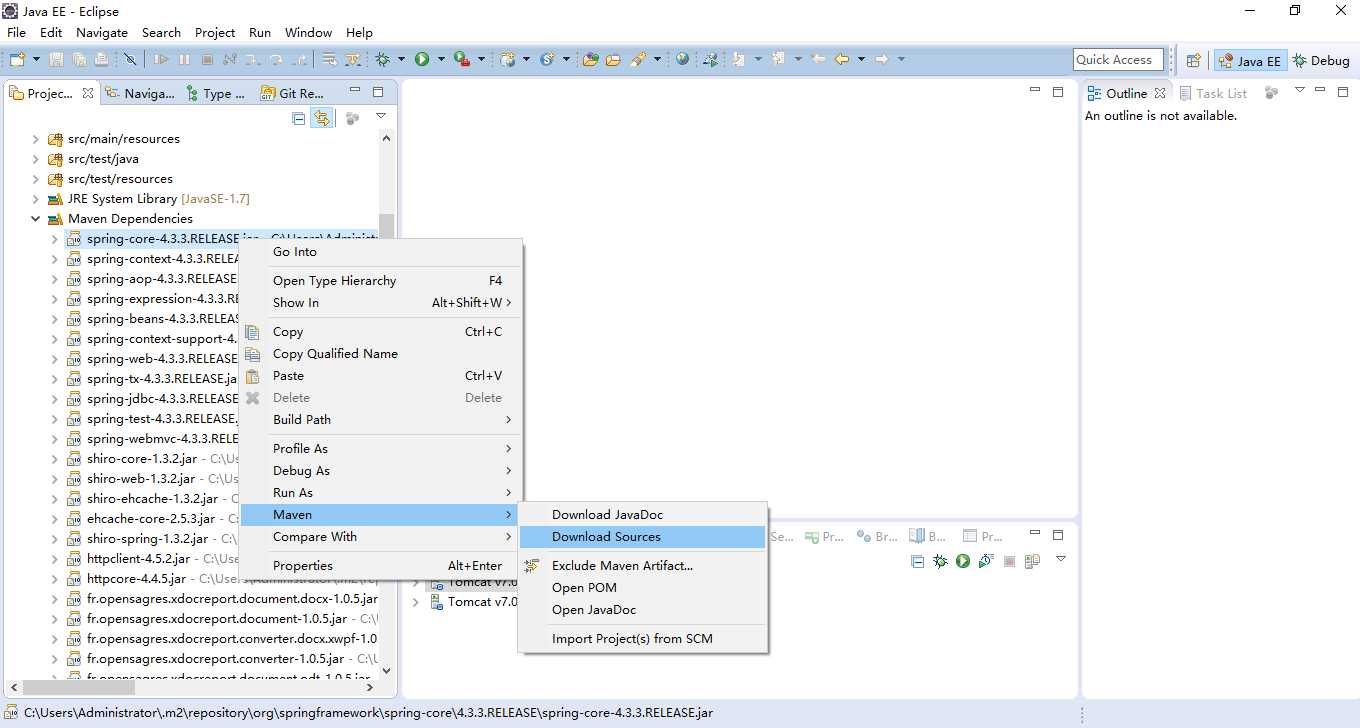Click the Run Last Tool (external tools) icon

pos(461,60)
